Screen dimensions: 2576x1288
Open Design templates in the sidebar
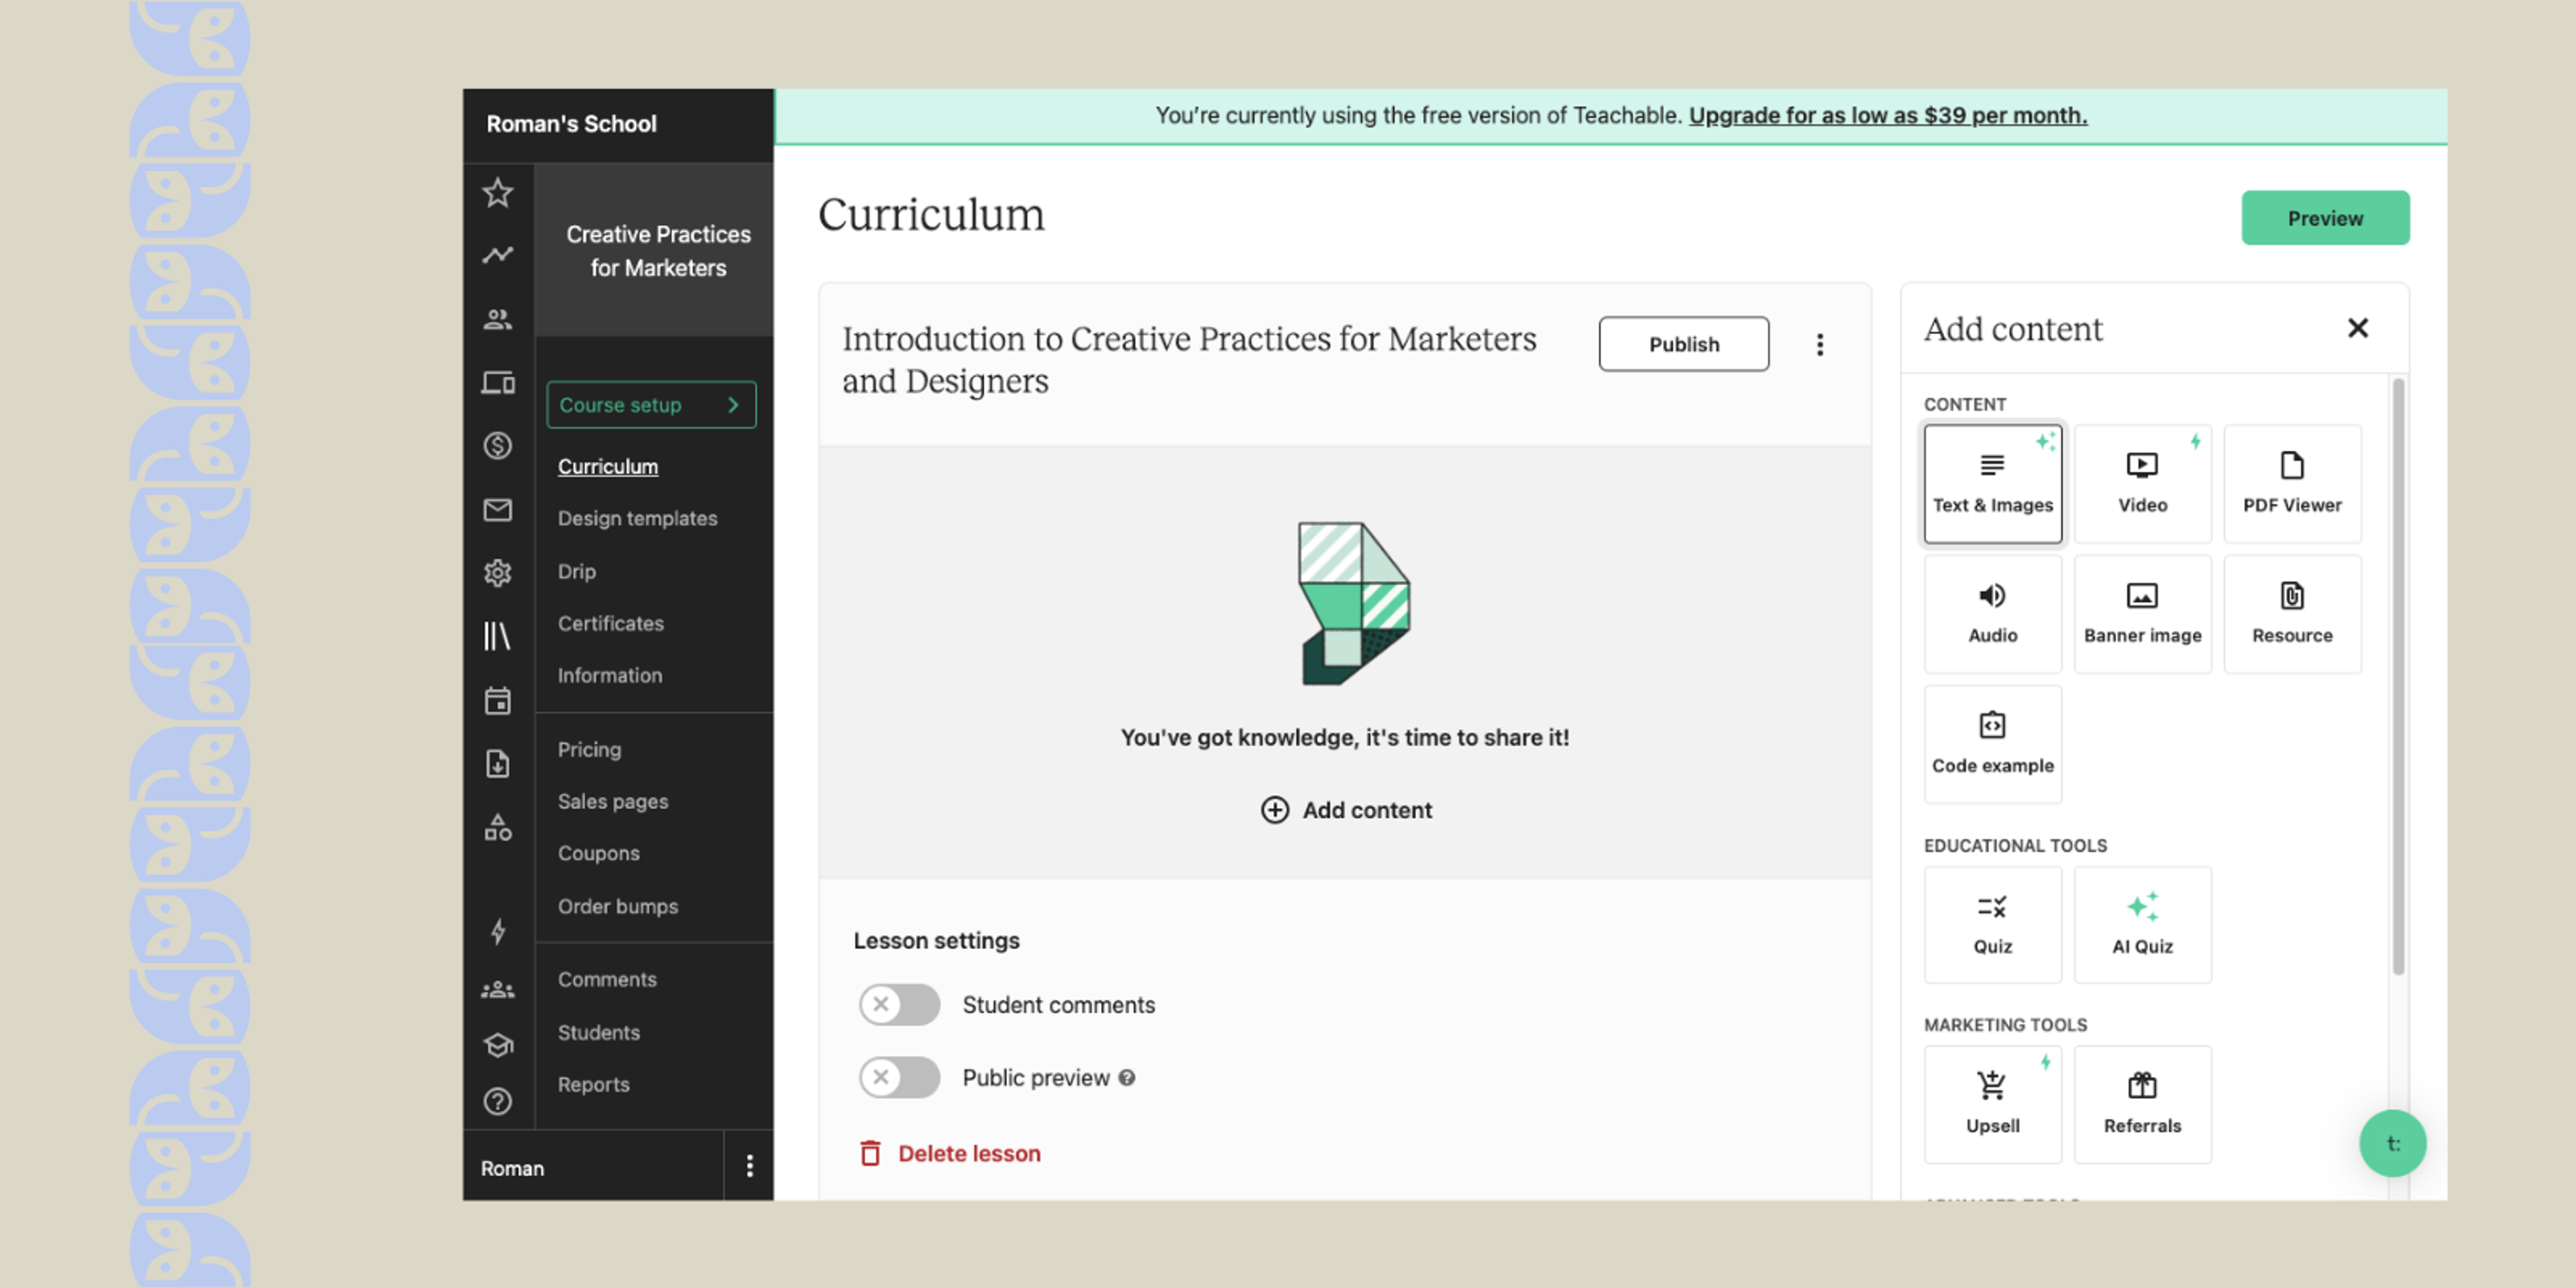point(637,518)
